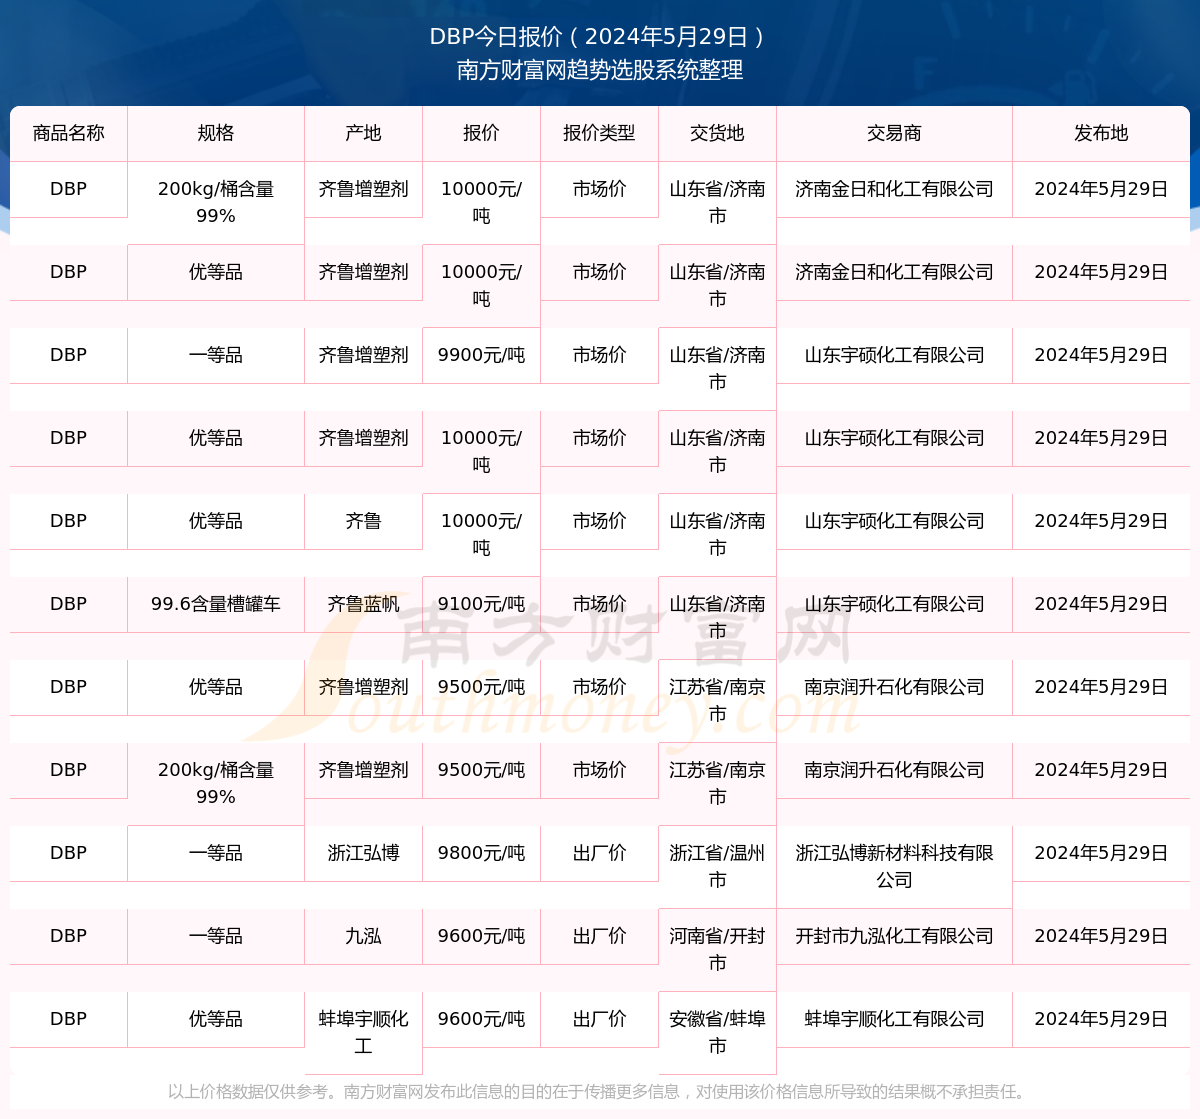Click the '9900元/吨' price cell
The width and height of the screenshot is (1200, 1119).
(x=481, y=355)
